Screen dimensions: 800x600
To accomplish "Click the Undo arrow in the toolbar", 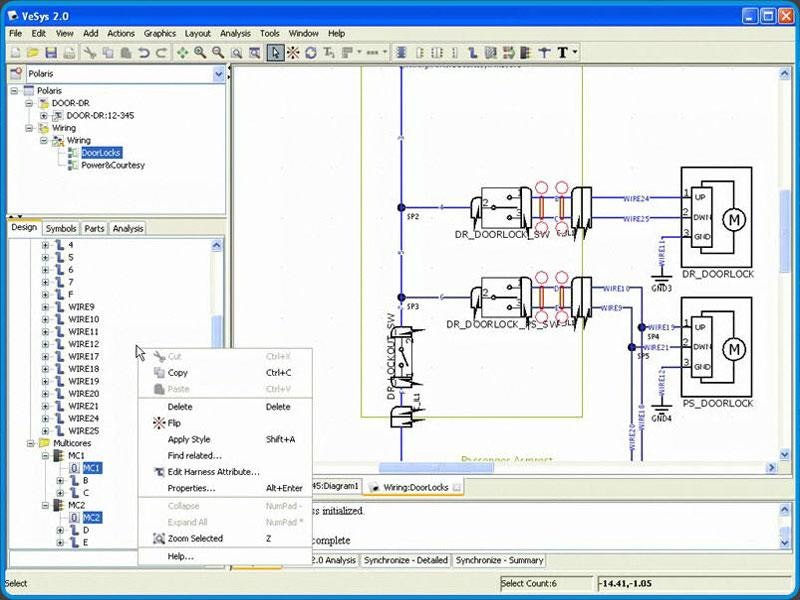I will point(144,52).
